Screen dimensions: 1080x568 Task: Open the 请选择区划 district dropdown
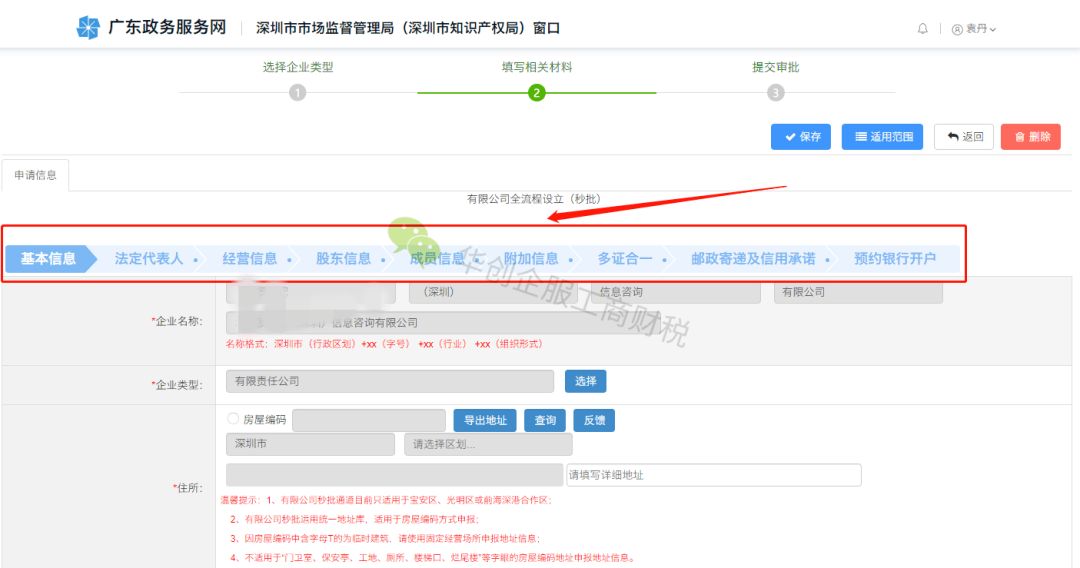coord(488,444)
